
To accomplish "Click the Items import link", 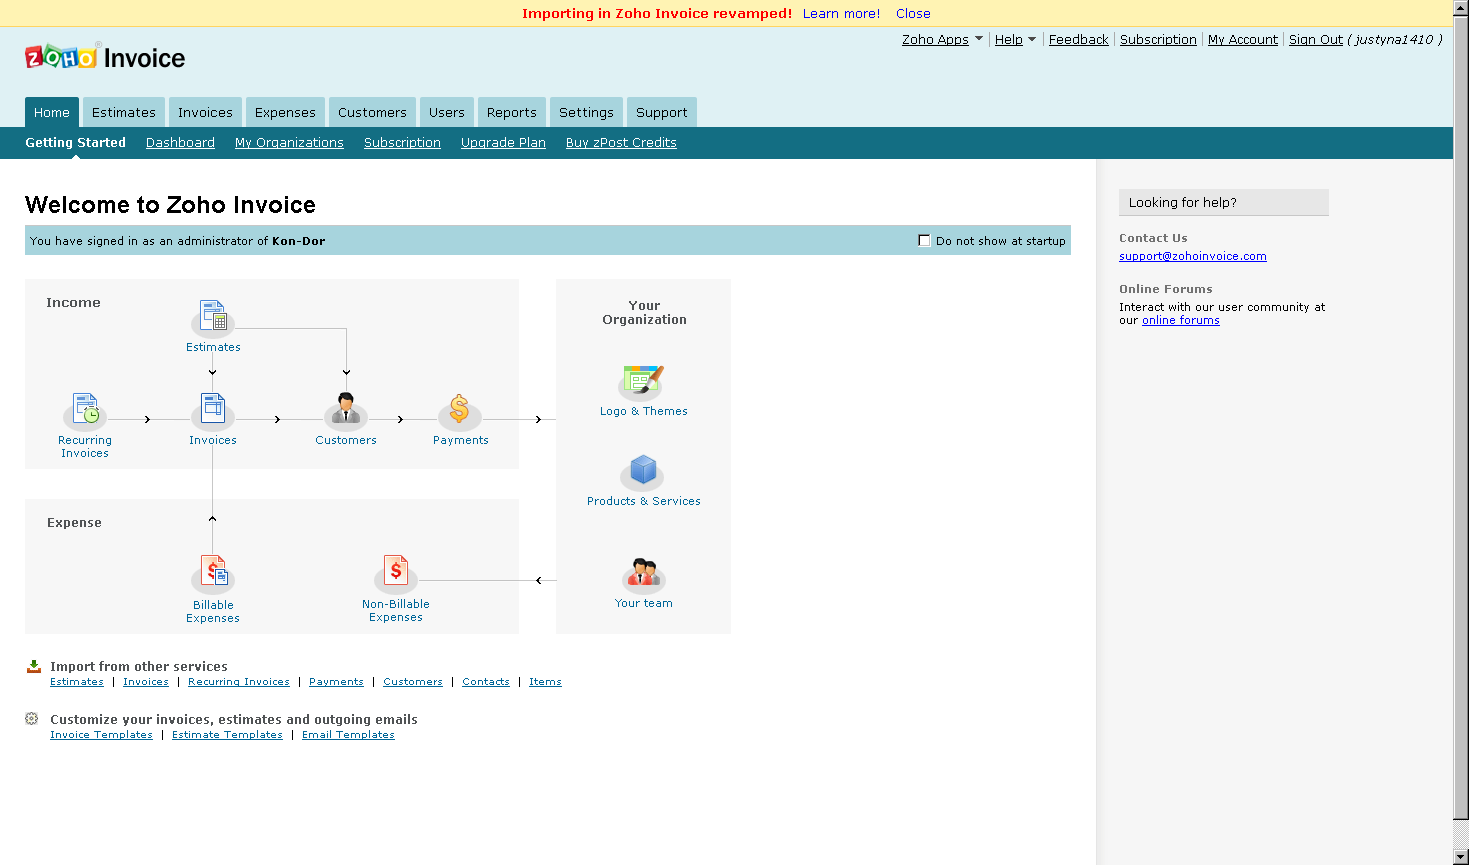I will tap(545, 681).
